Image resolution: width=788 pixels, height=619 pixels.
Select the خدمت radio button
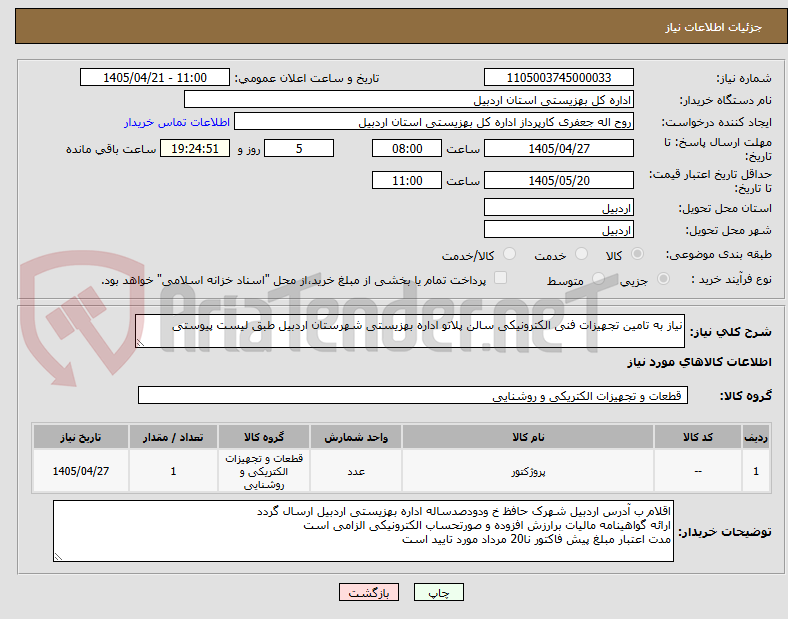point(581,254)
